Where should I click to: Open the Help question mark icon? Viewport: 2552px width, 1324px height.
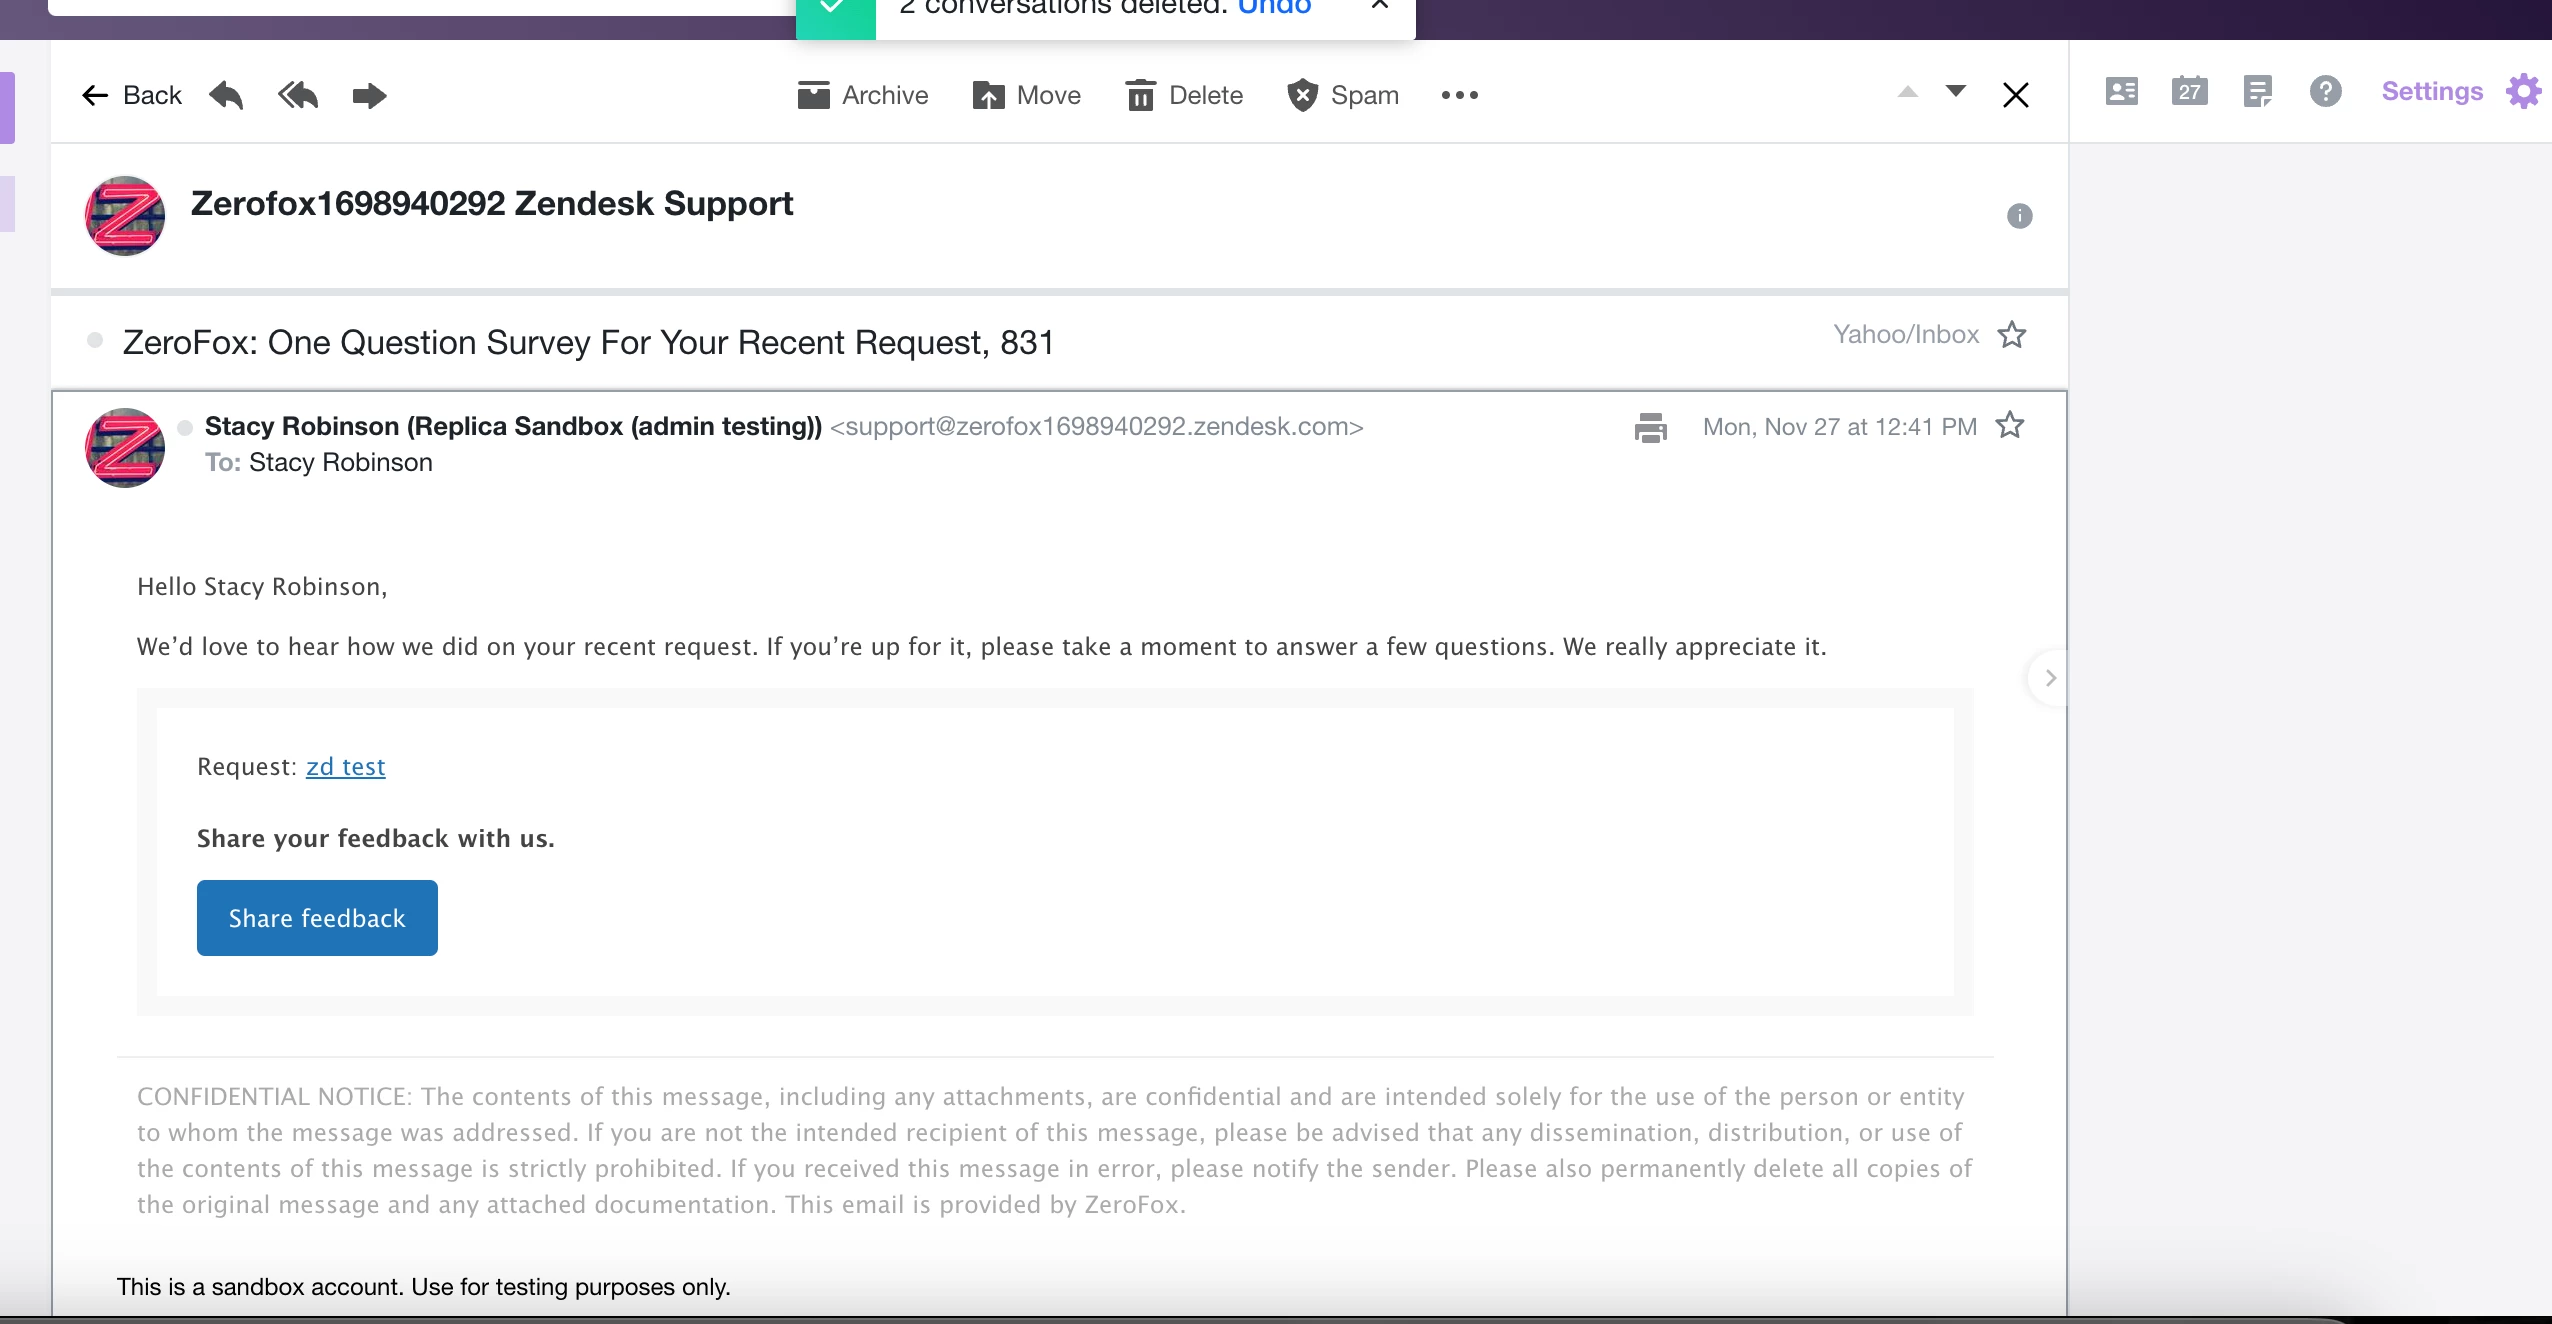[2325, 92]
